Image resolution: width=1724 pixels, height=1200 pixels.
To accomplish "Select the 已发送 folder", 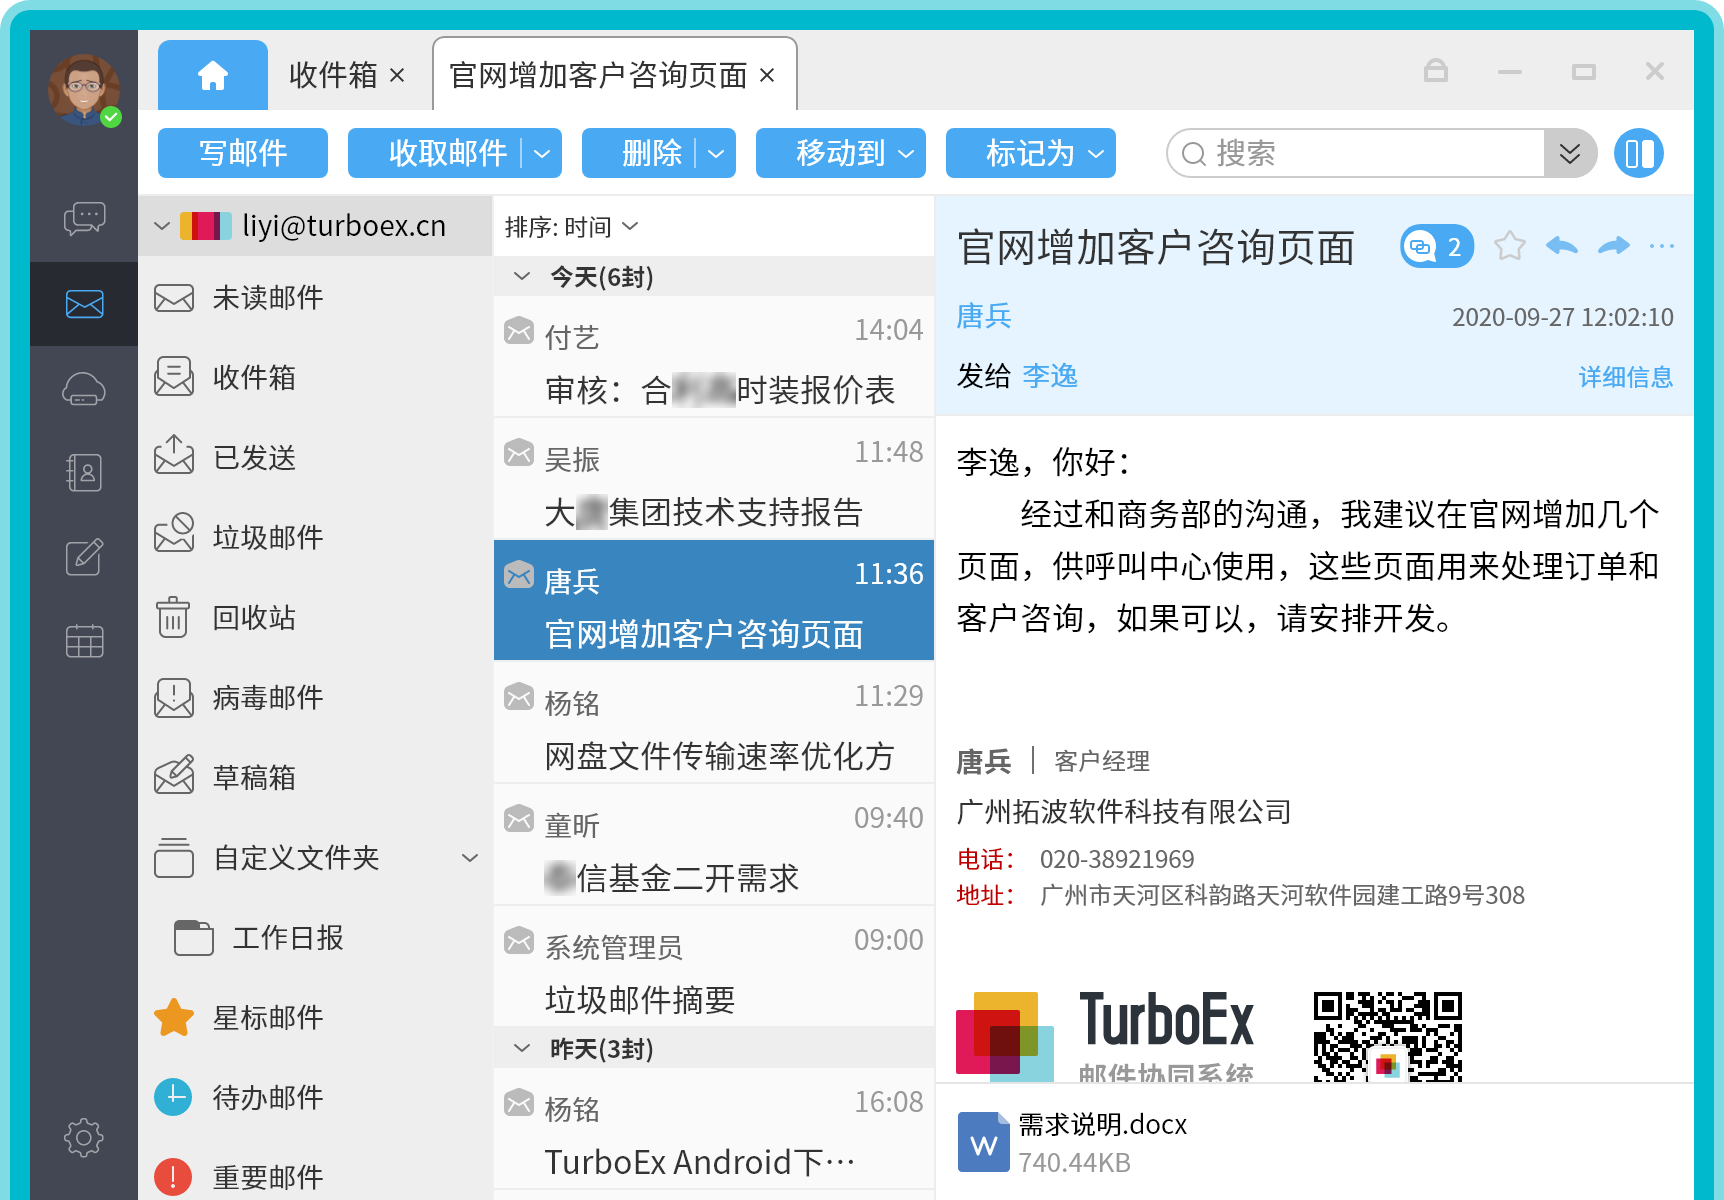I will (254, 457).
